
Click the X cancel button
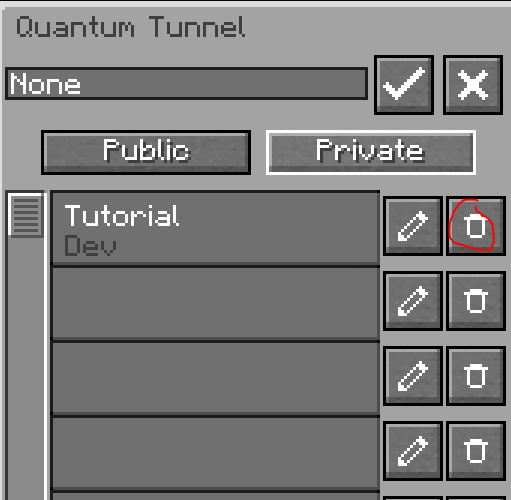pyautogui.click(x=473, y=85)
